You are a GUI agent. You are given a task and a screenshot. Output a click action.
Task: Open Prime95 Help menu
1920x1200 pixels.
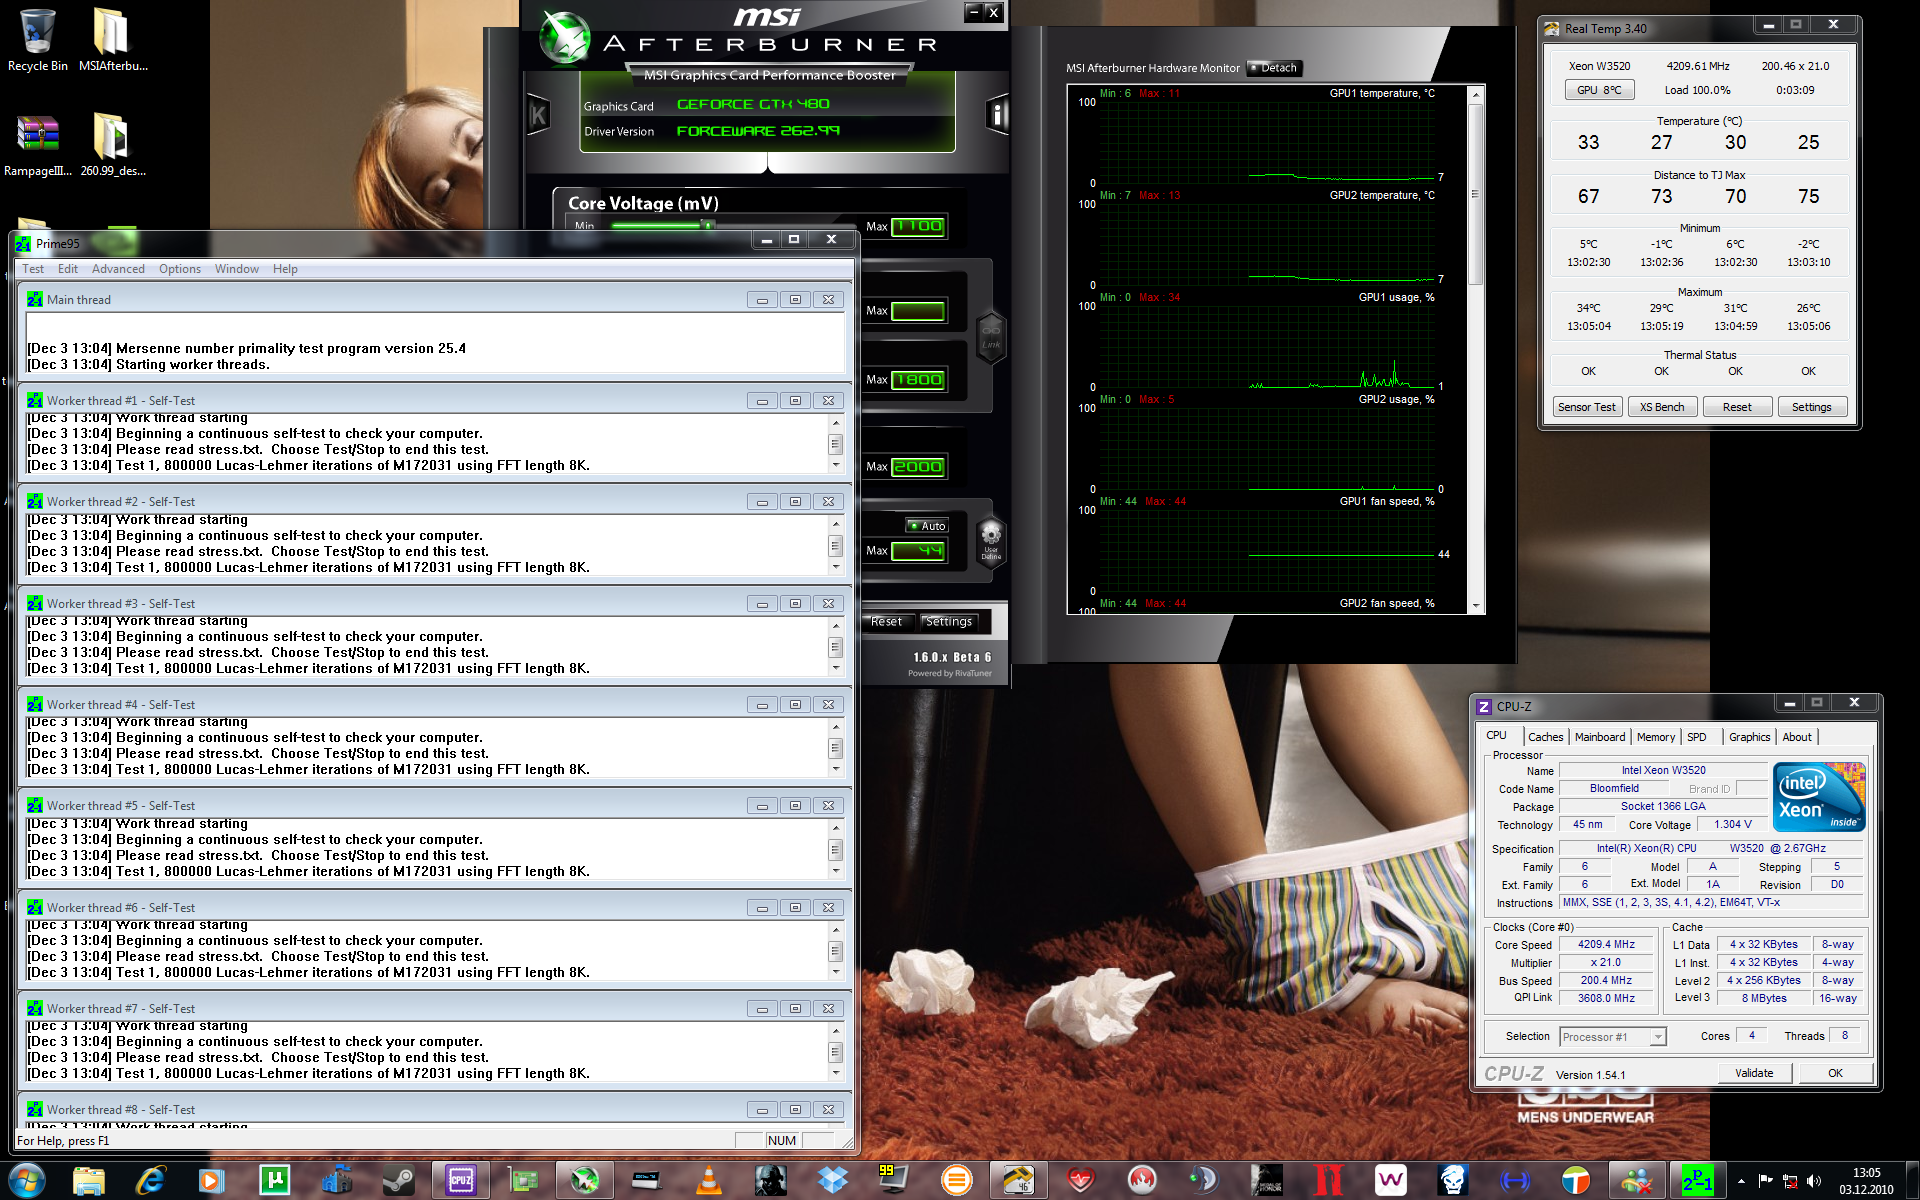285,269
